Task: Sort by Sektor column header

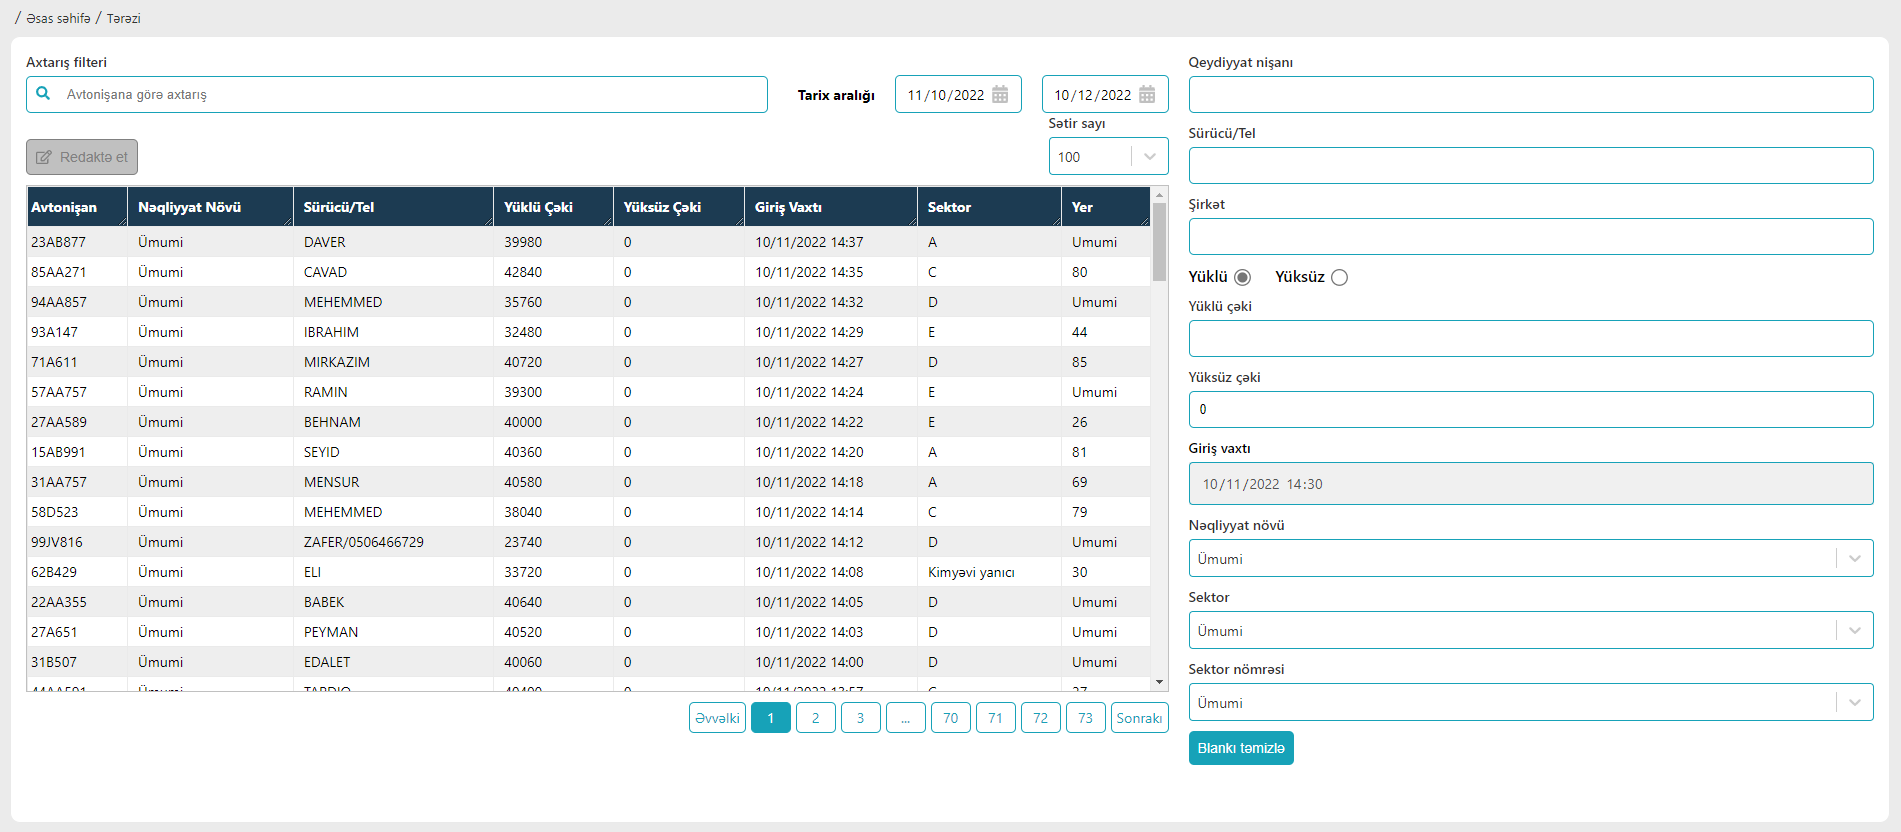Action: [989, 207]
